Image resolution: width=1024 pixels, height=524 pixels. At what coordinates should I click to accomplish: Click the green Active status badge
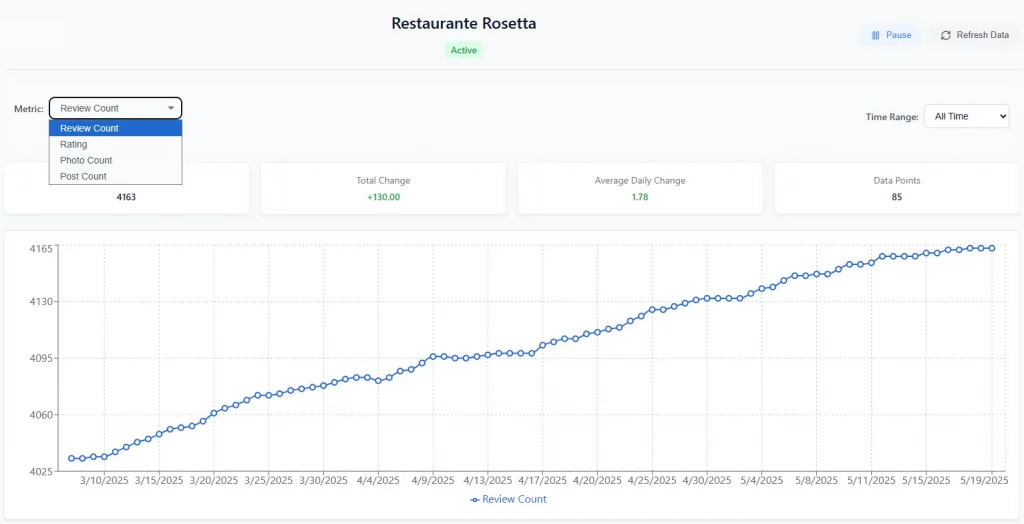pos(464,50)
